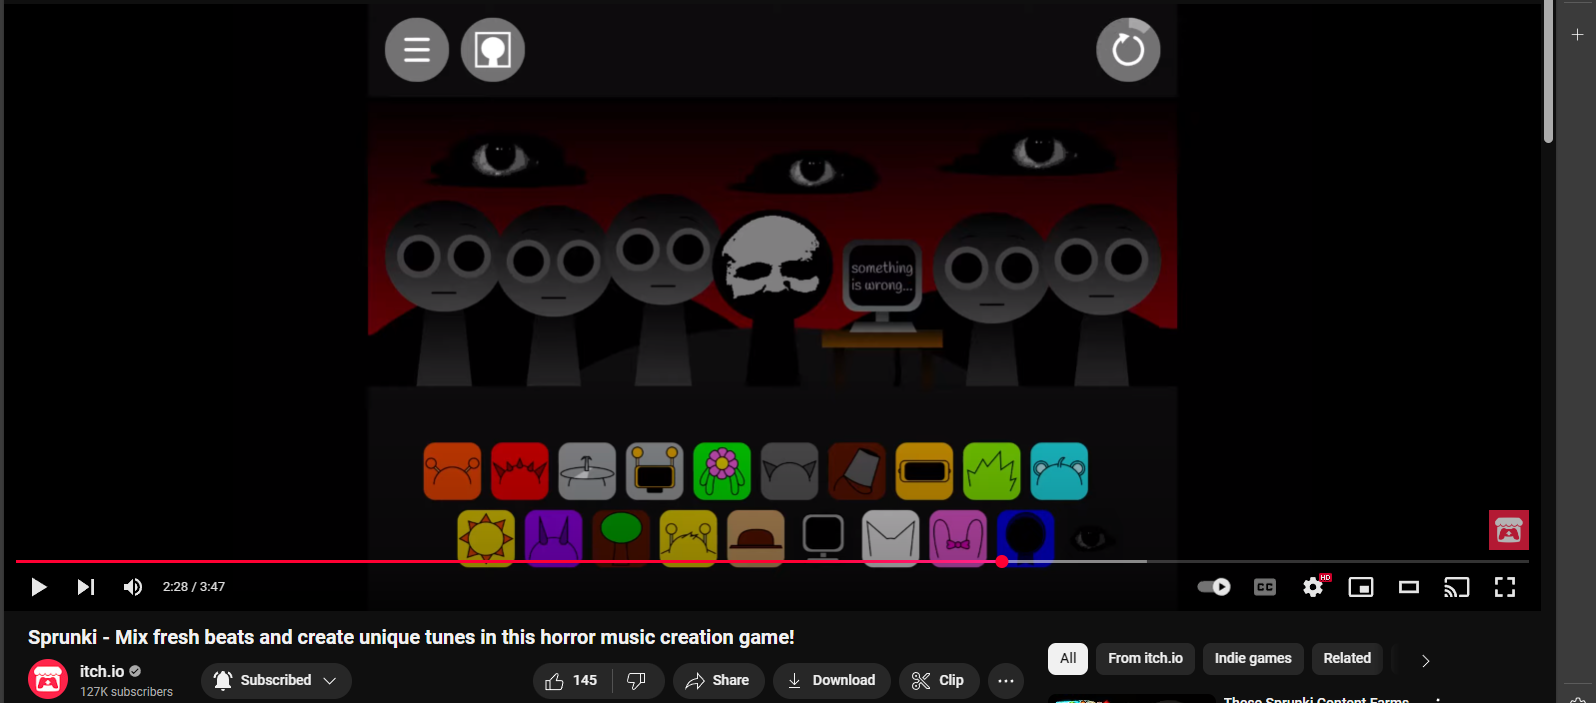This screenshot has height=703, width=1596.
Task: Select the black computer monitor Sprunki icon
Action: (x=824, y=538)
